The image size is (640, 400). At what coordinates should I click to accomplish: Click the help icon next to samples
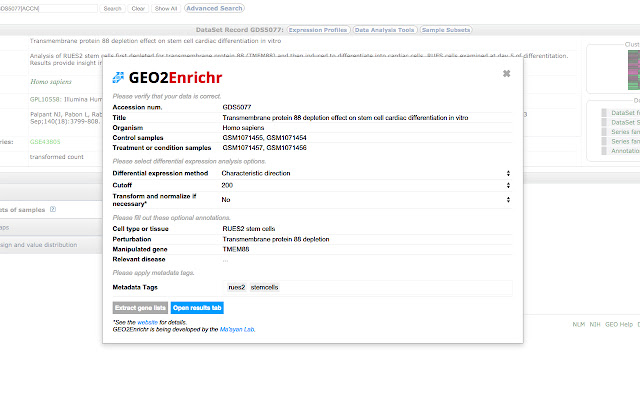[53, 209]
